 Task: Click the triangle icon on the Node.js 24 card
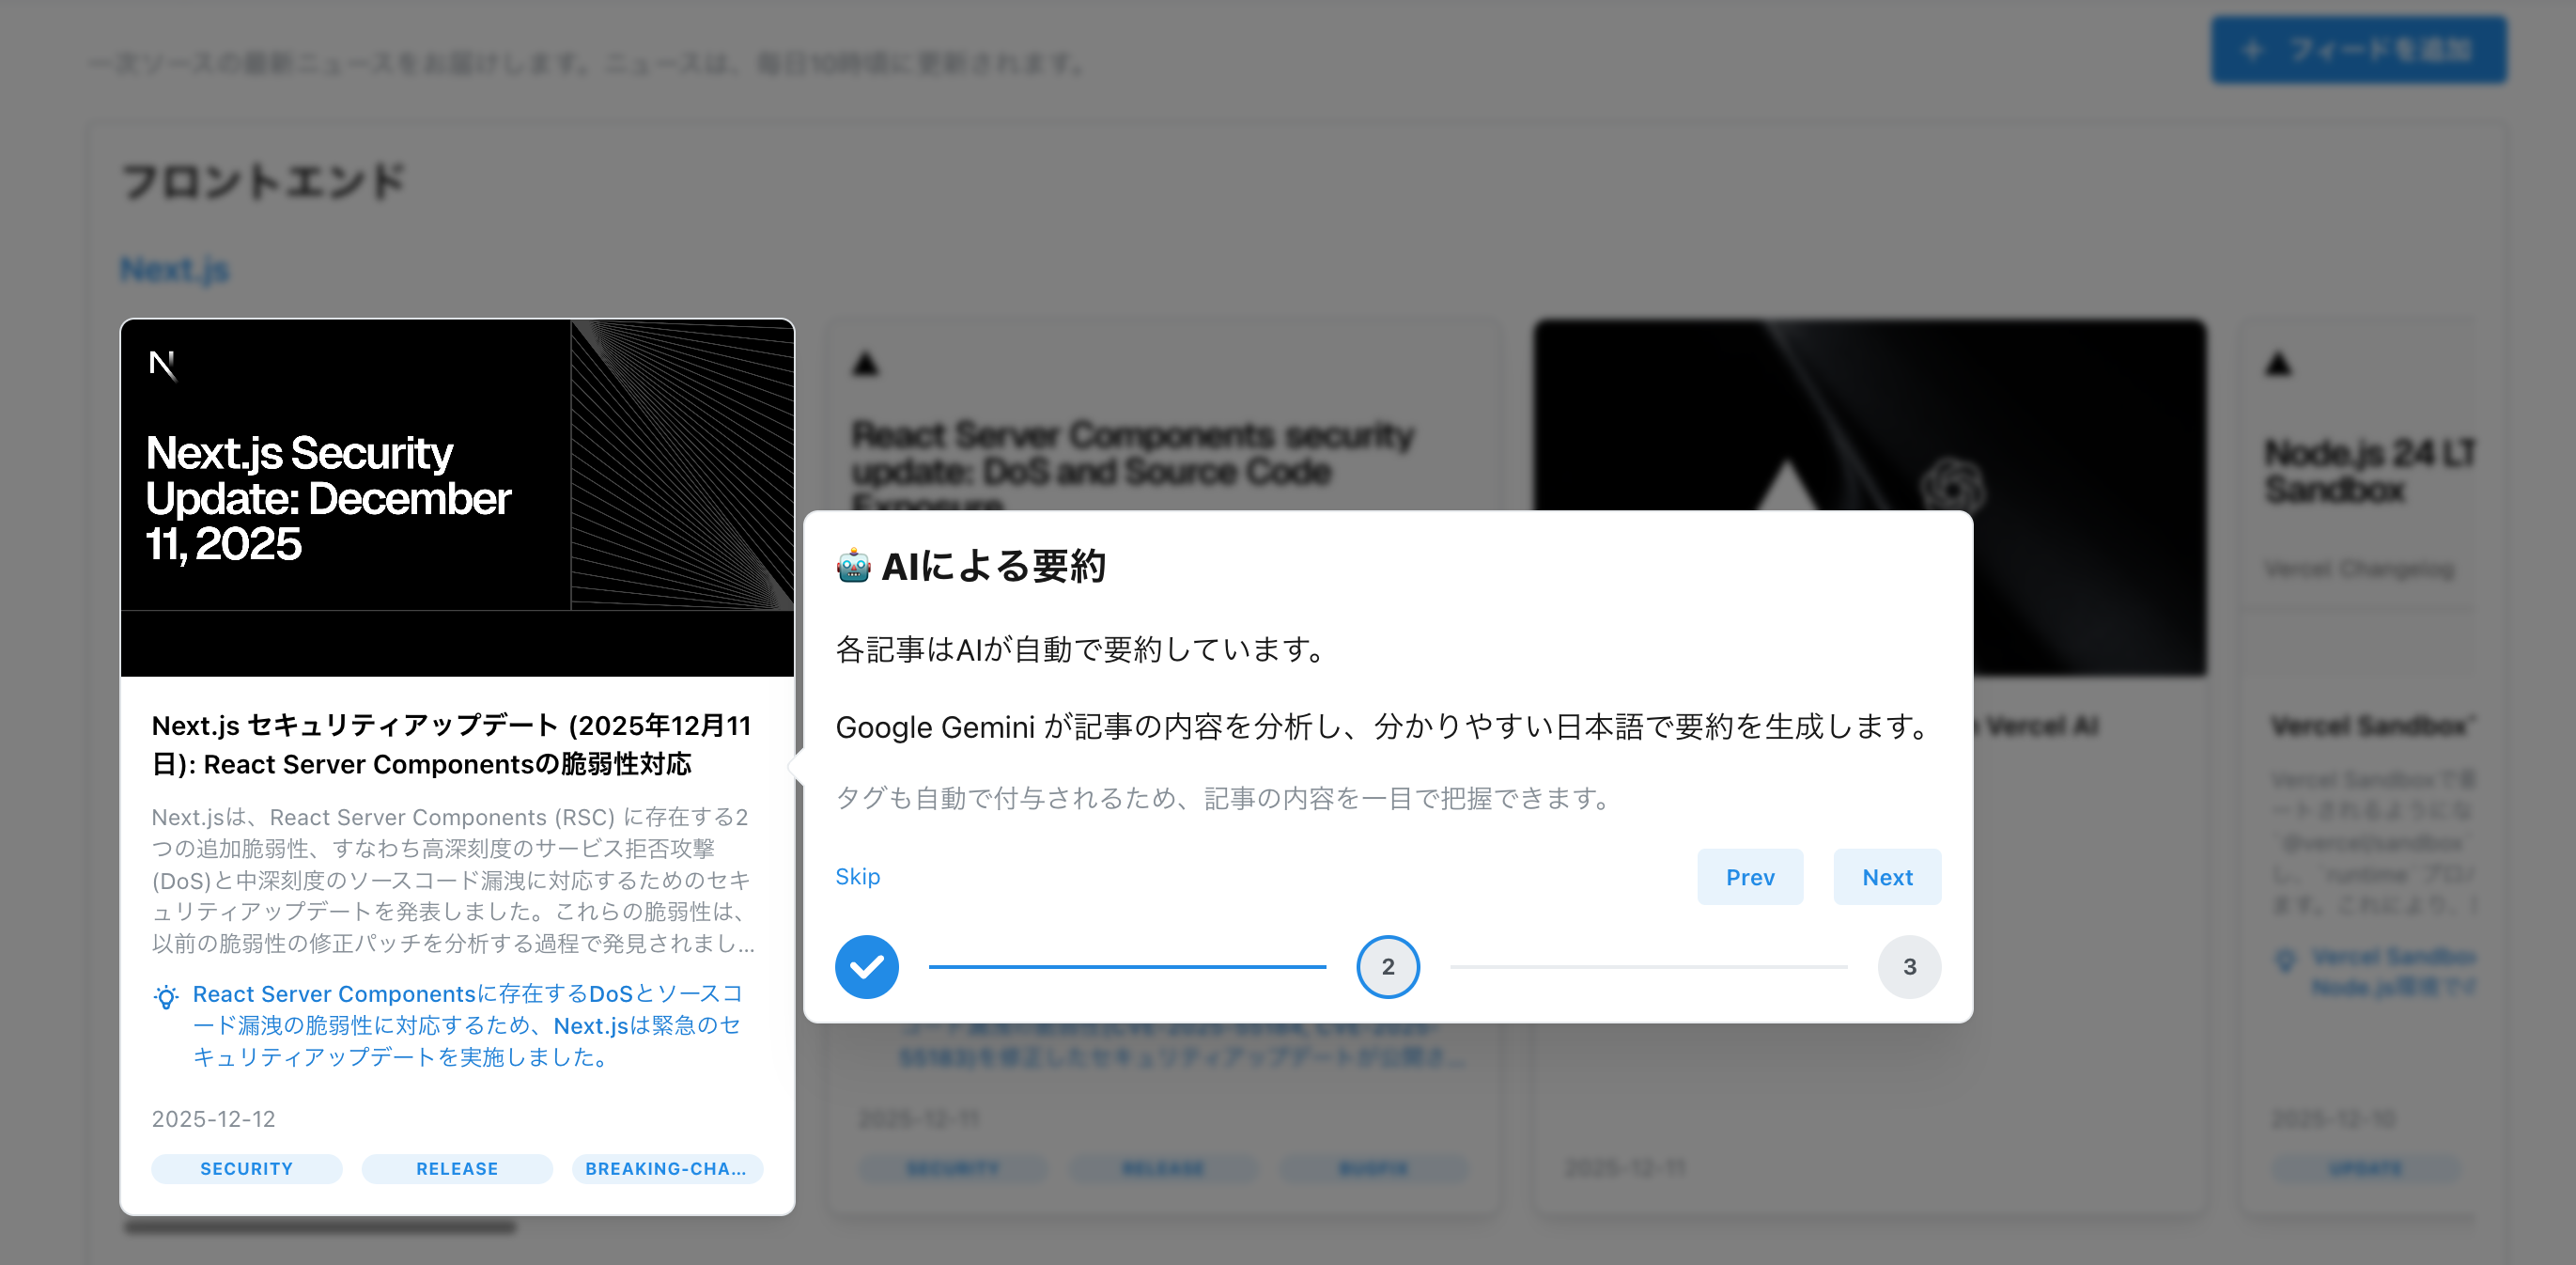(2280, 365)
